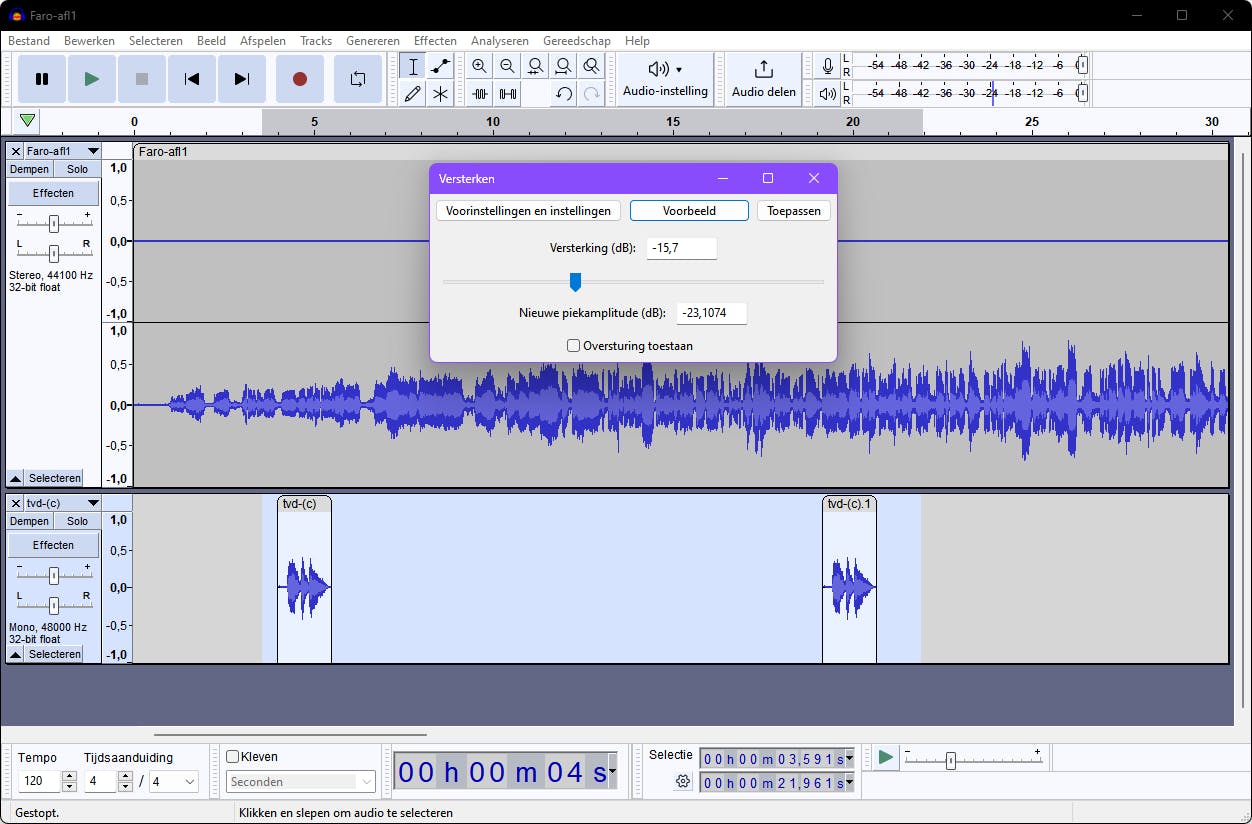The image size is (1252, 824).
Task: Enable the Oversturing toestaan checkbox
Action: [573, 345]
